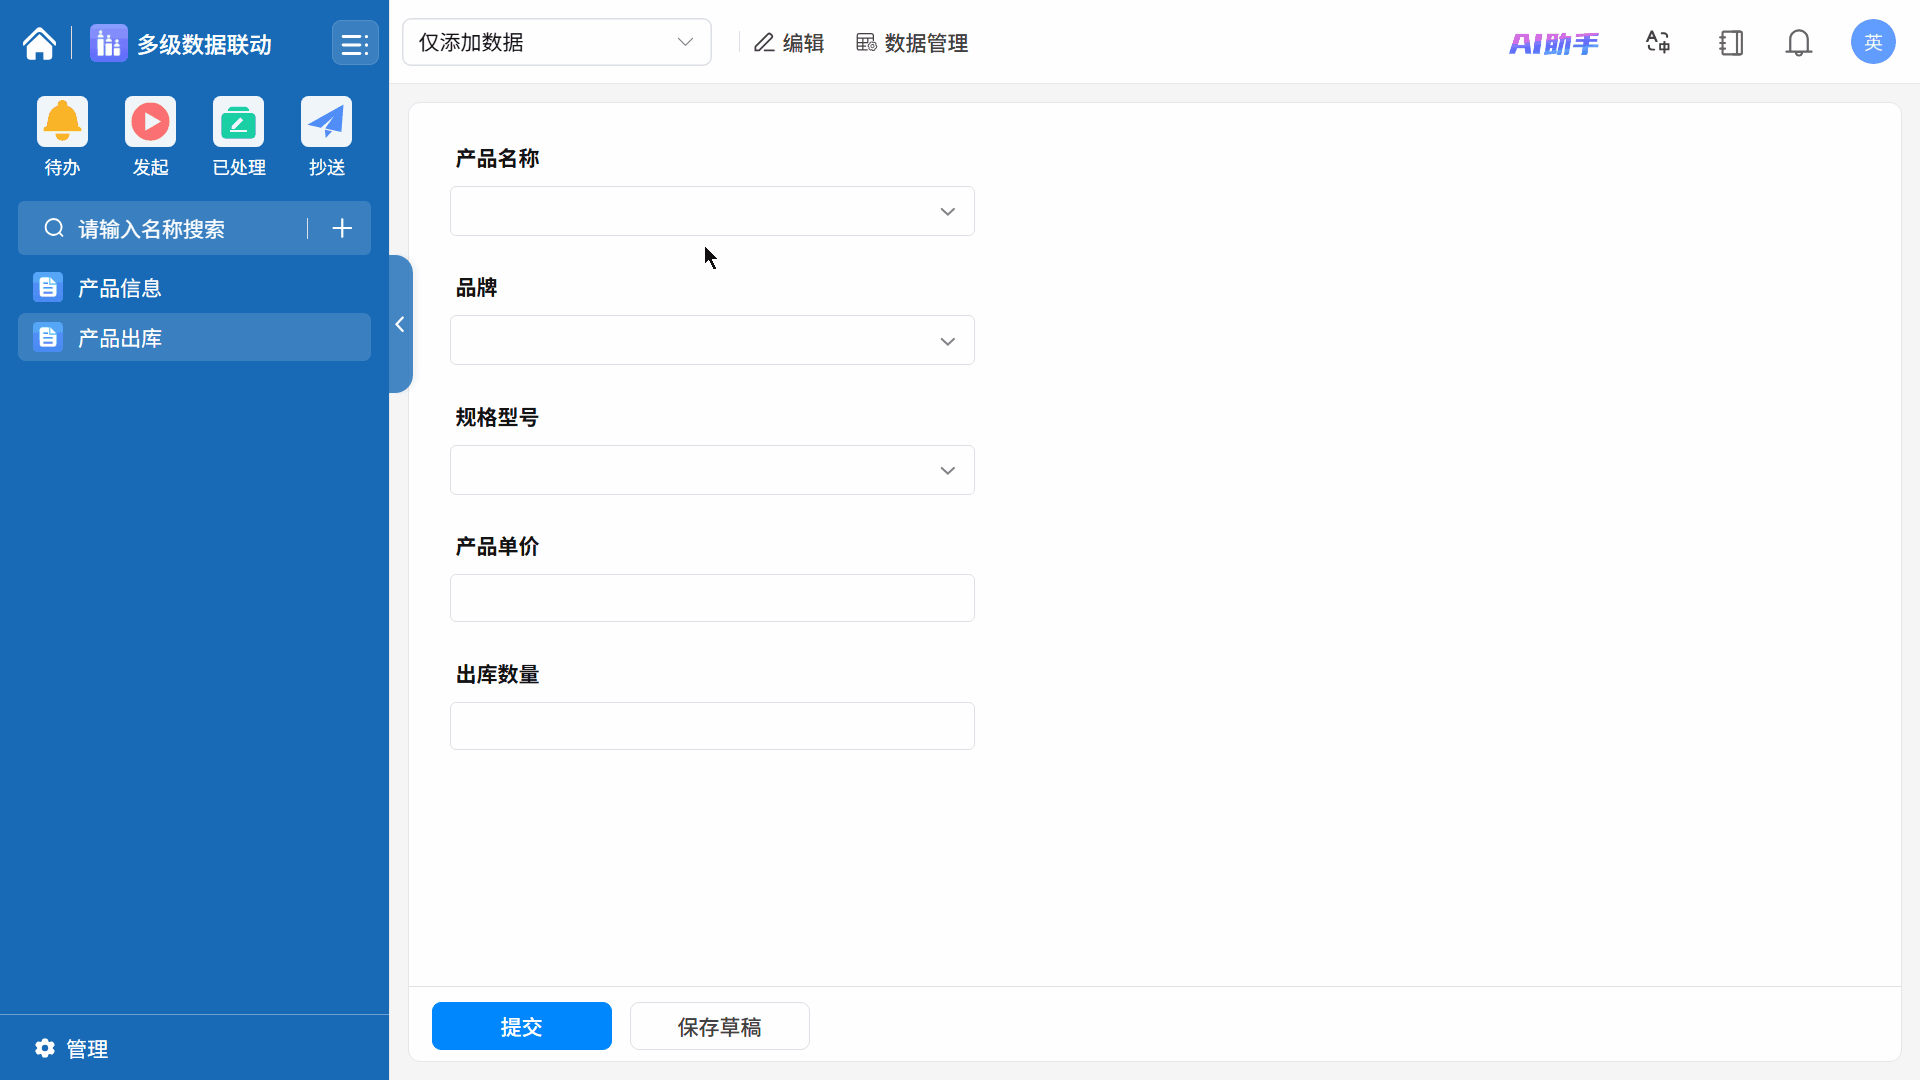This screenshot has width=1920, height=1080.
Task: Expand the 品牌 dropdown
Action: click(712, 341)
